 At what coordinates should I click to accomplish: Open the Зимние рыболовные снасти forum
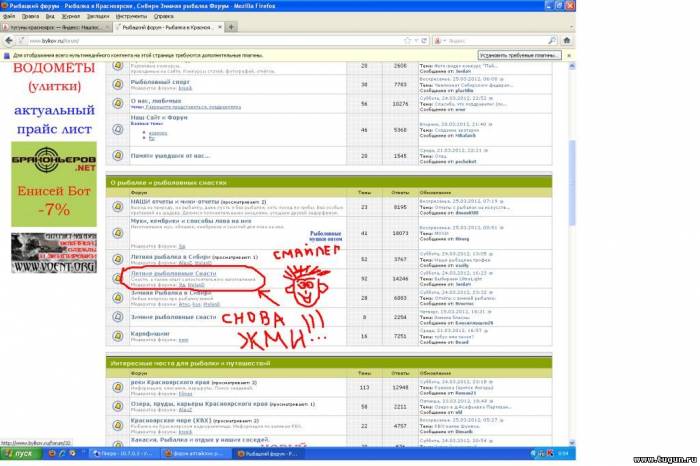click(173, 317)
